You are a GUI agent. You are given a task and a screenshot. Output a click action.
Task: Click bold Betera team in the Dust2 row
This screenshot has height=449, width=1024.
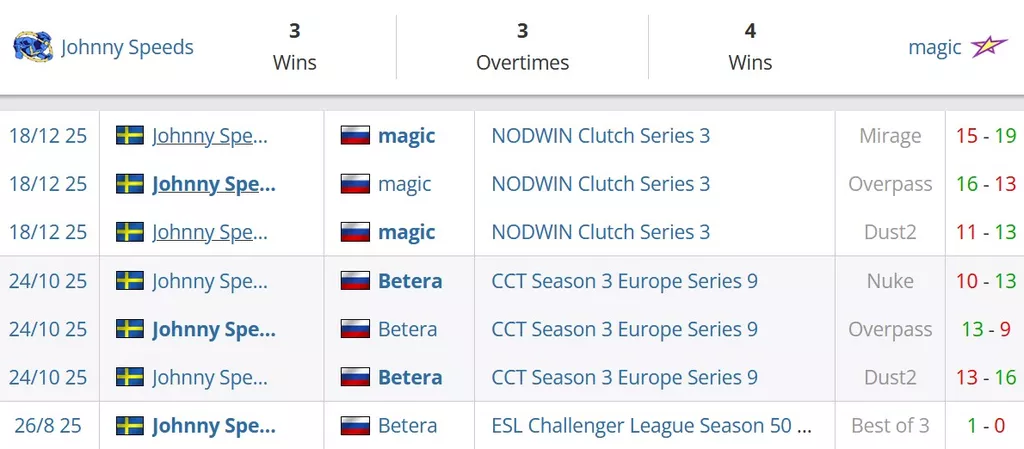click(410, 378)
